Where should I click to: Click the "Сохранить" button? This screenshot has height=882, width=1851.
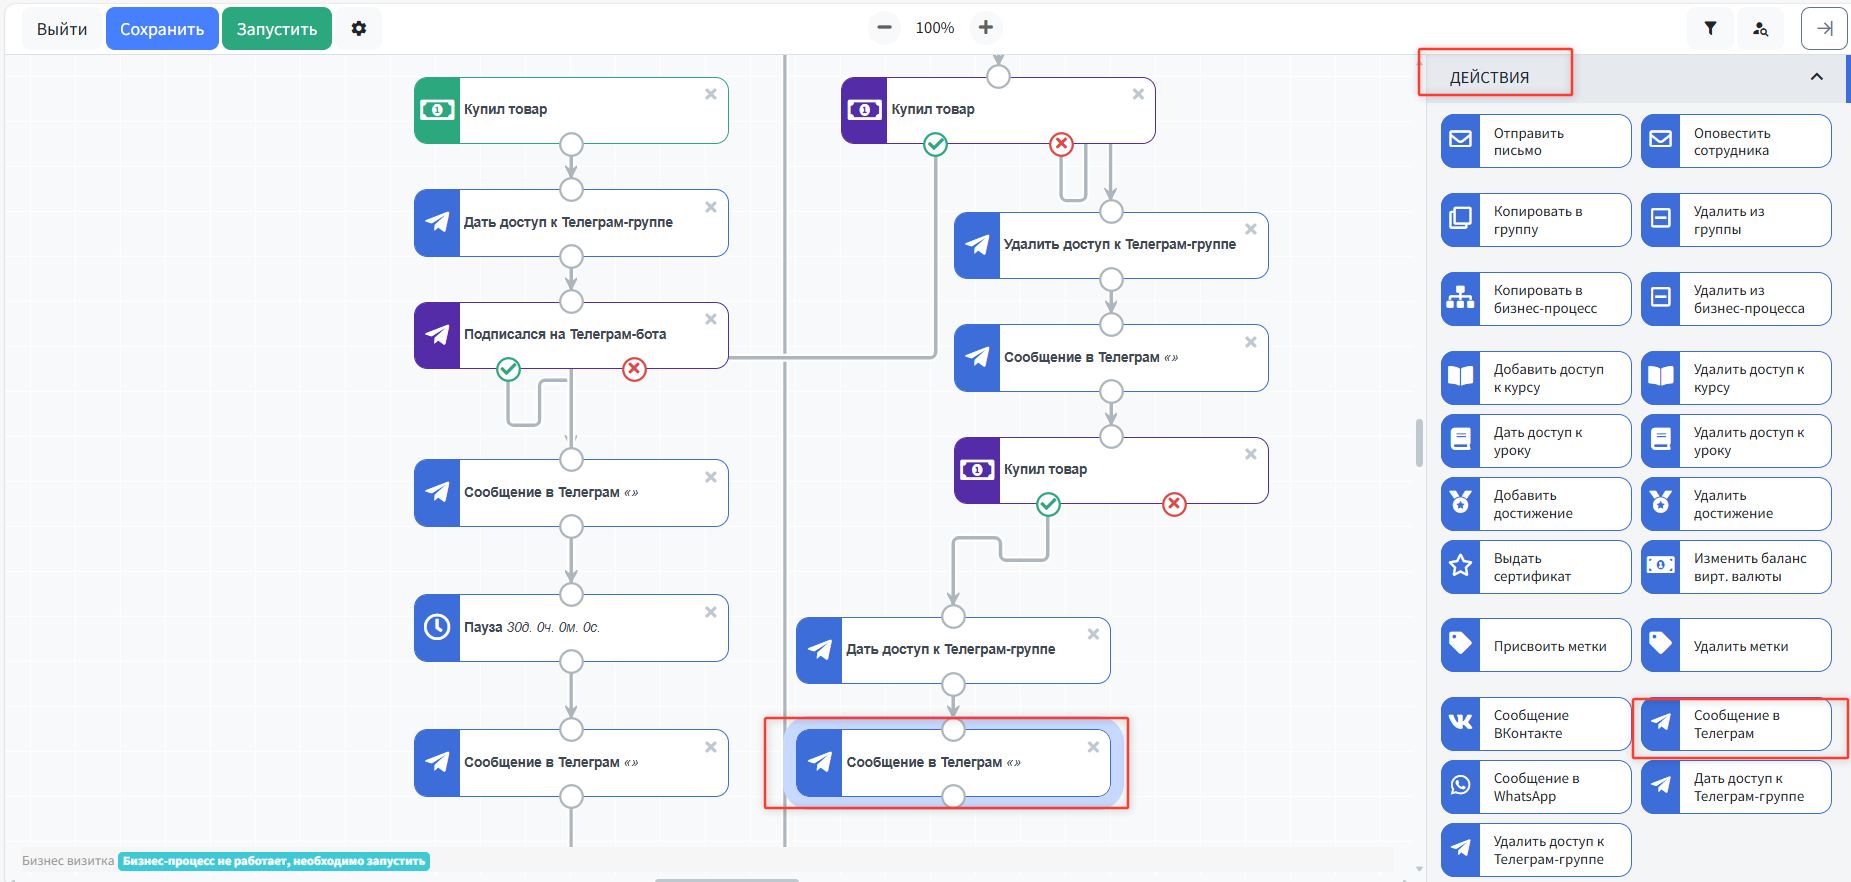pos(162,29)
